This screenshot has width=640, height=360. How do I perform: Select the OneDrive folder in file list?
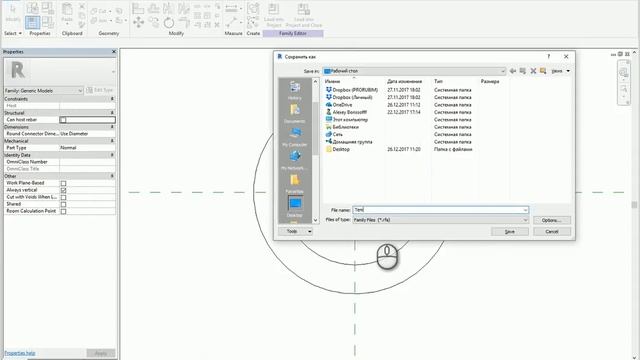coord(339,105)
